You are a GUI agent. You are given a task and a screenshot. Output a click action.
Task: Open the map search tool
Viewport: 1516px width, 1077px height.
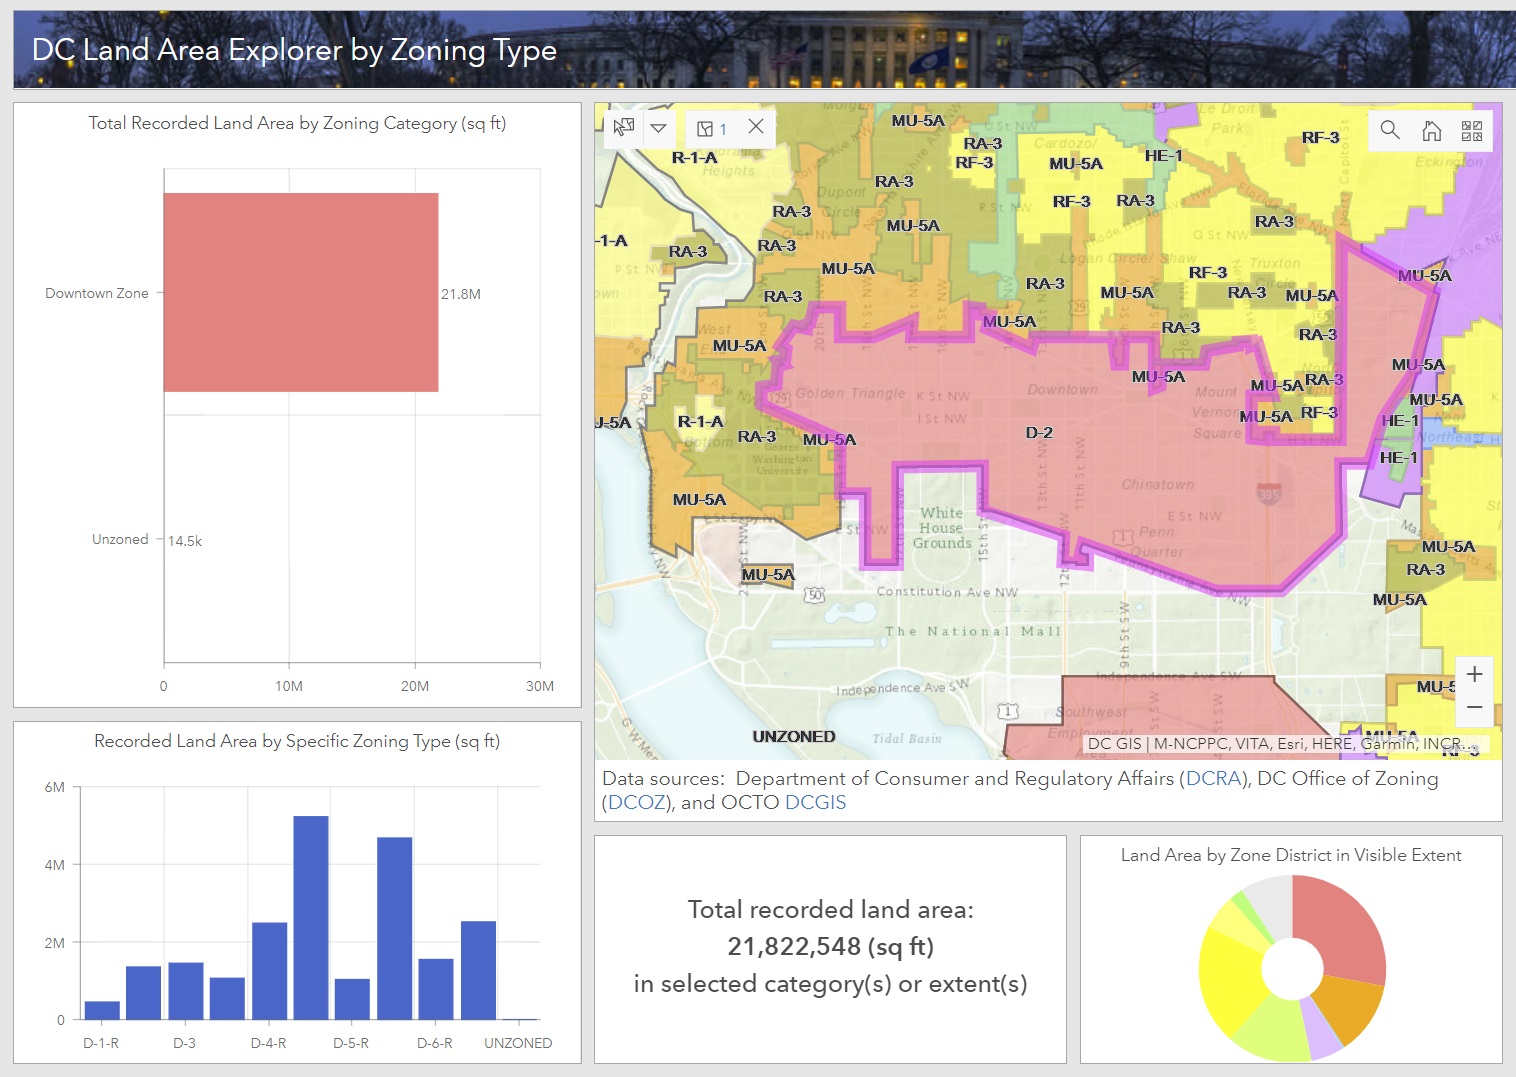coord(1390,130)
